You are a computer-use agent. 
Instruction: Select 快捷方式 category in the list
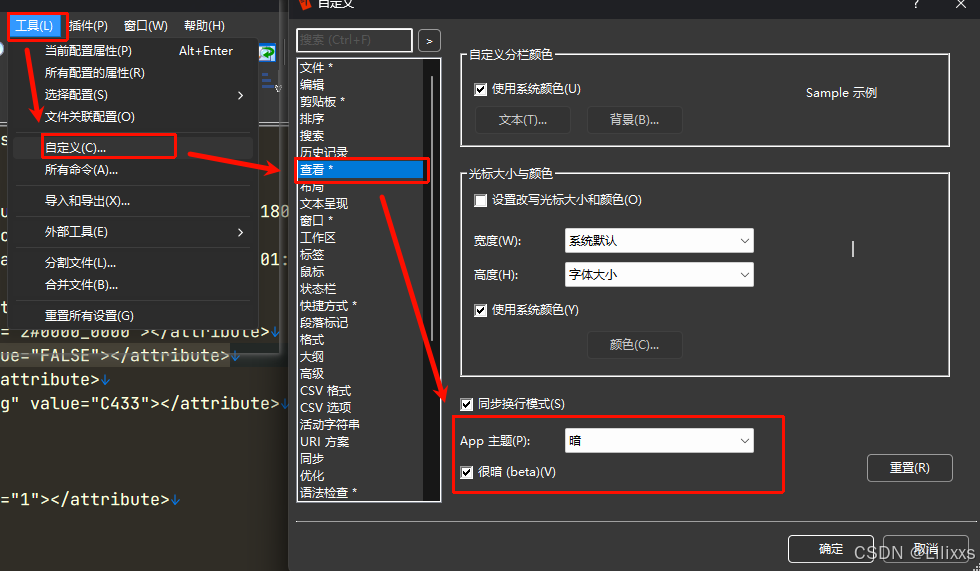(x=361, y=305)
